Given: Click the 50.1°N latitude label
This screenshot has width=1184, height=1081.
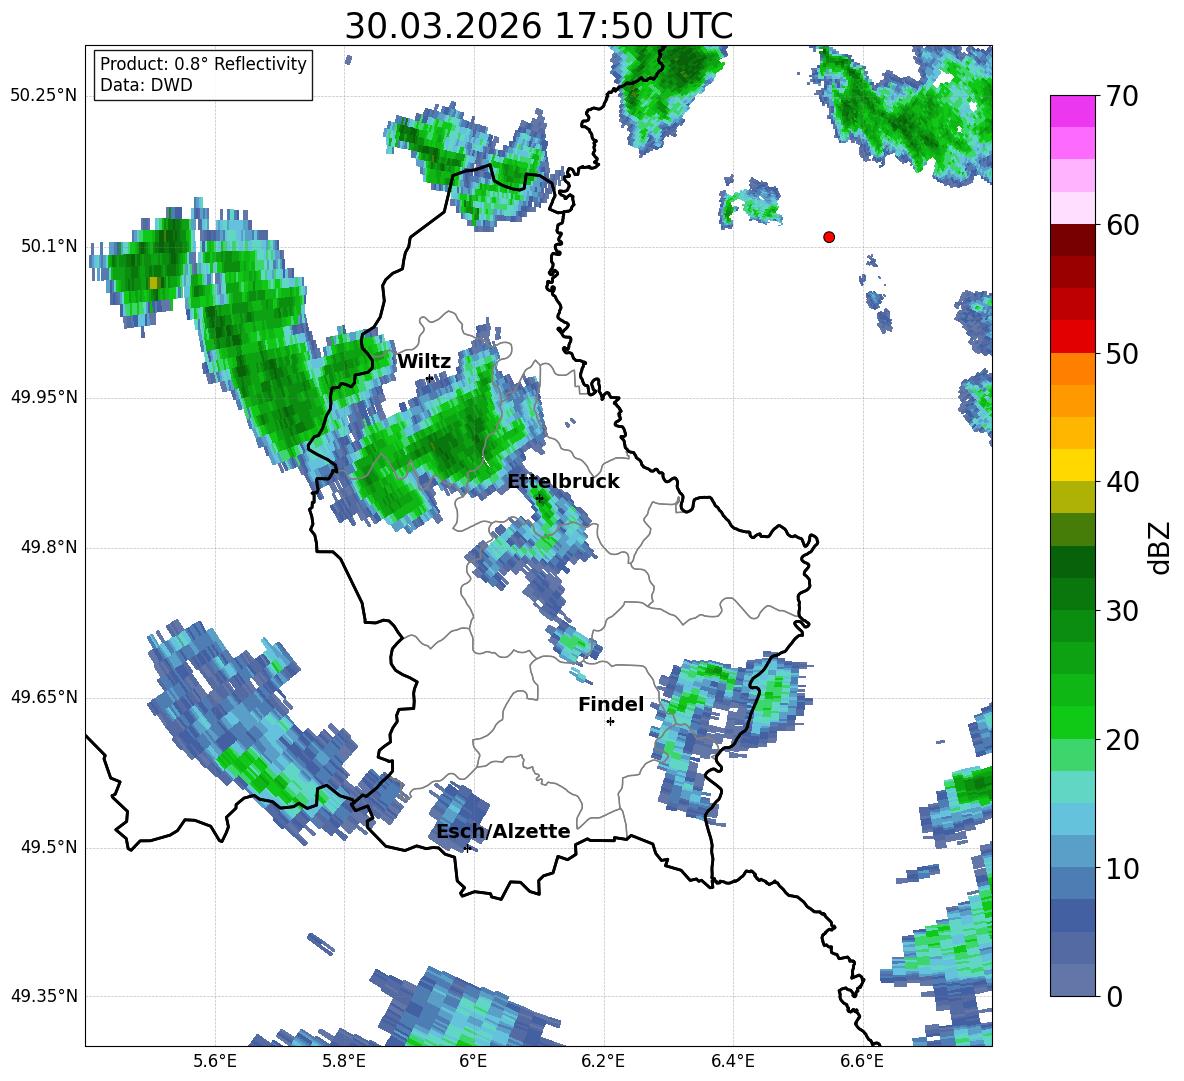Looking at the screenshot, I should pyautogui.click(x=48, y=246).
